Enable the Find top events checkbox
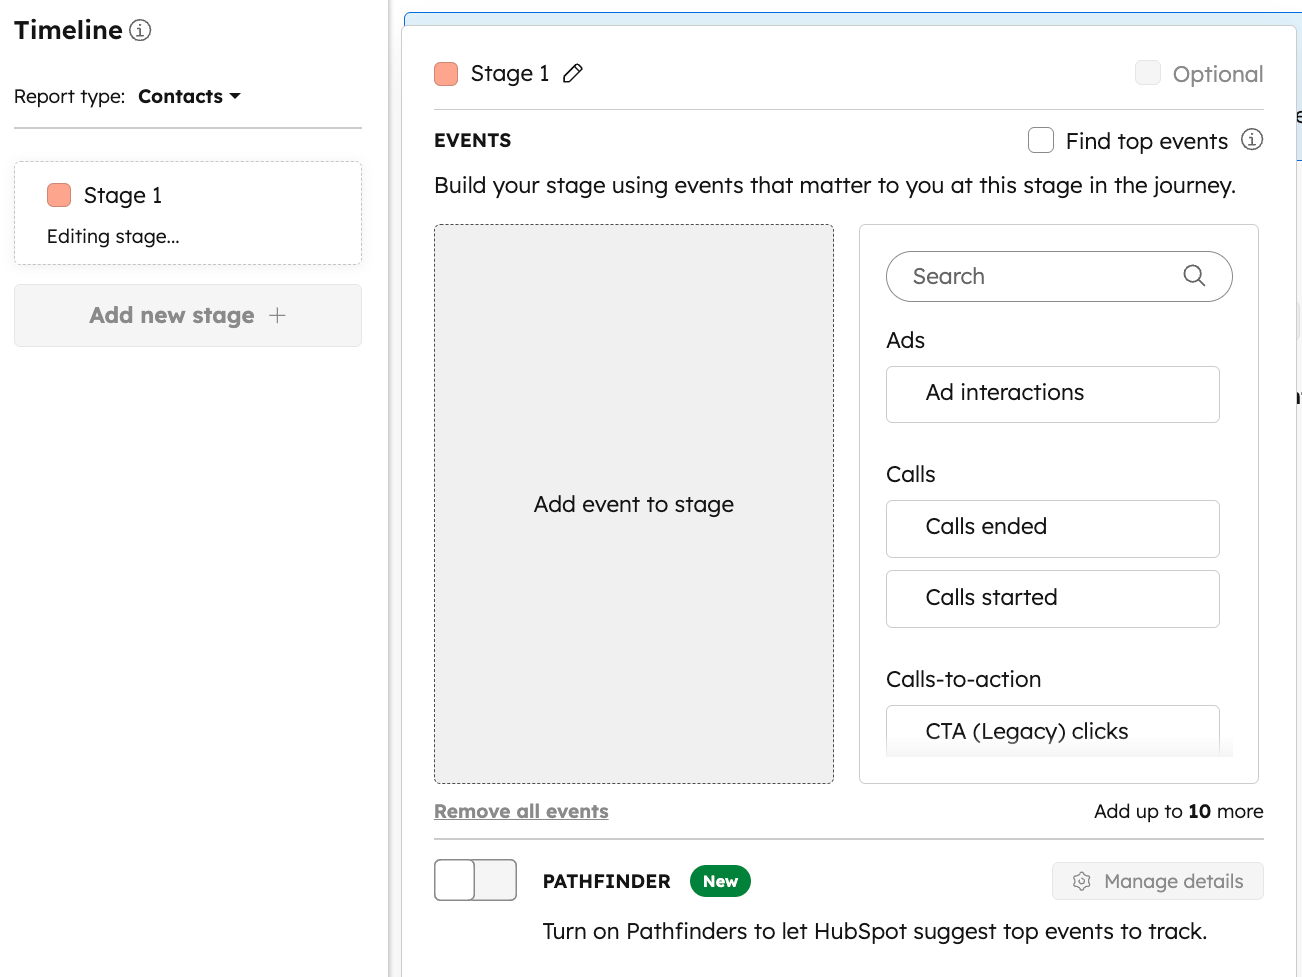 (x=1041, y=140)
